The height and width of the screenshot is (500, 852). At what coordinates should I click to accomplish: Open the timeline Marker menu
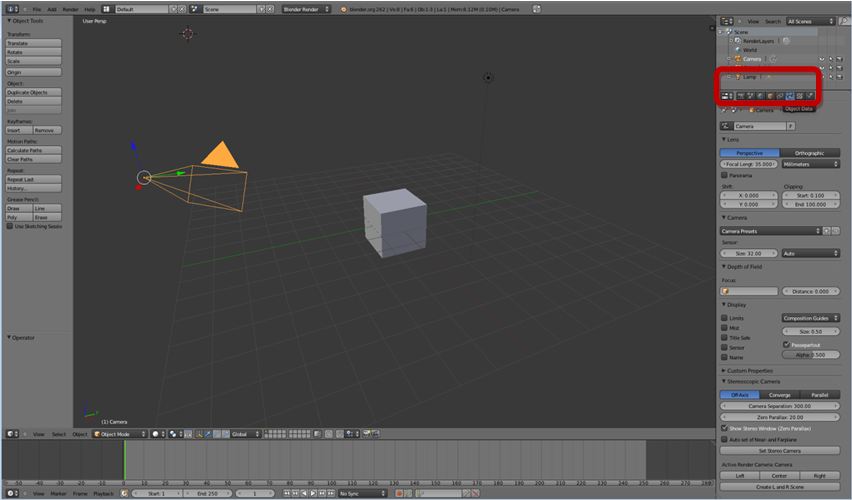coord(58,493)
